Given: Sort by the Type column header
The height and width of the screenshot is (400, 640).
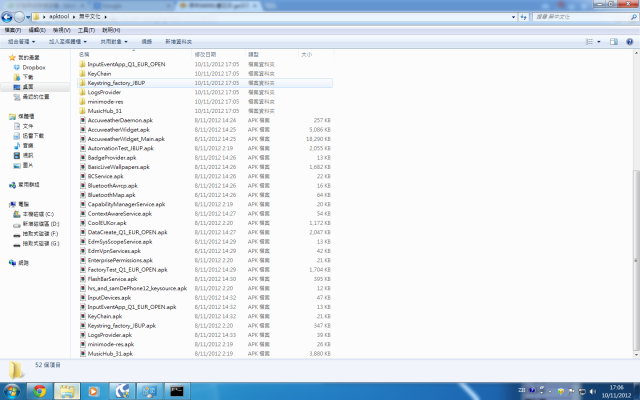Looking at the screenshot, I should (x=271, y=54).
